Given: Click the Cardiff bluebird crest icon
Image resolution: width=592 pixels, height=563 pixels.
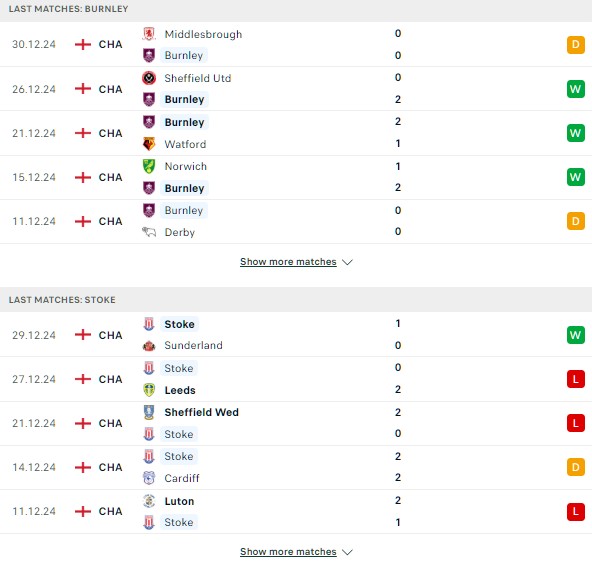Looking at the screenshot, I should [149, 478].
